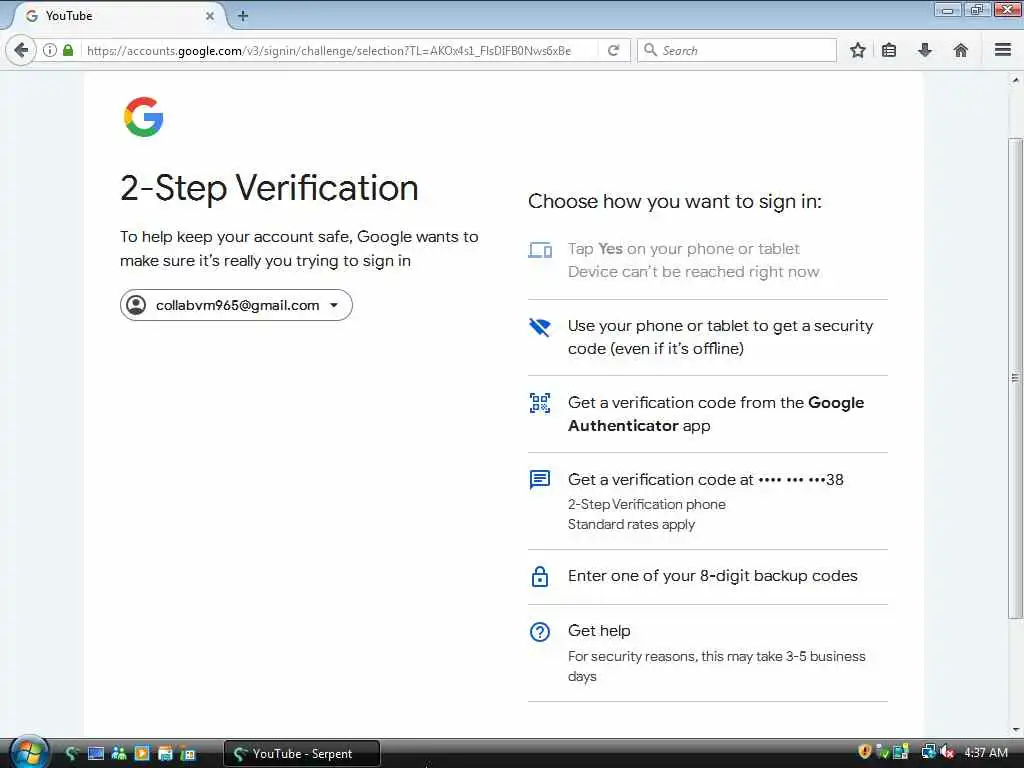Choose 8-digit backup codes option
Viewport: 1024px width, 768px height.
pyautogui.click(x=708, y=576)
